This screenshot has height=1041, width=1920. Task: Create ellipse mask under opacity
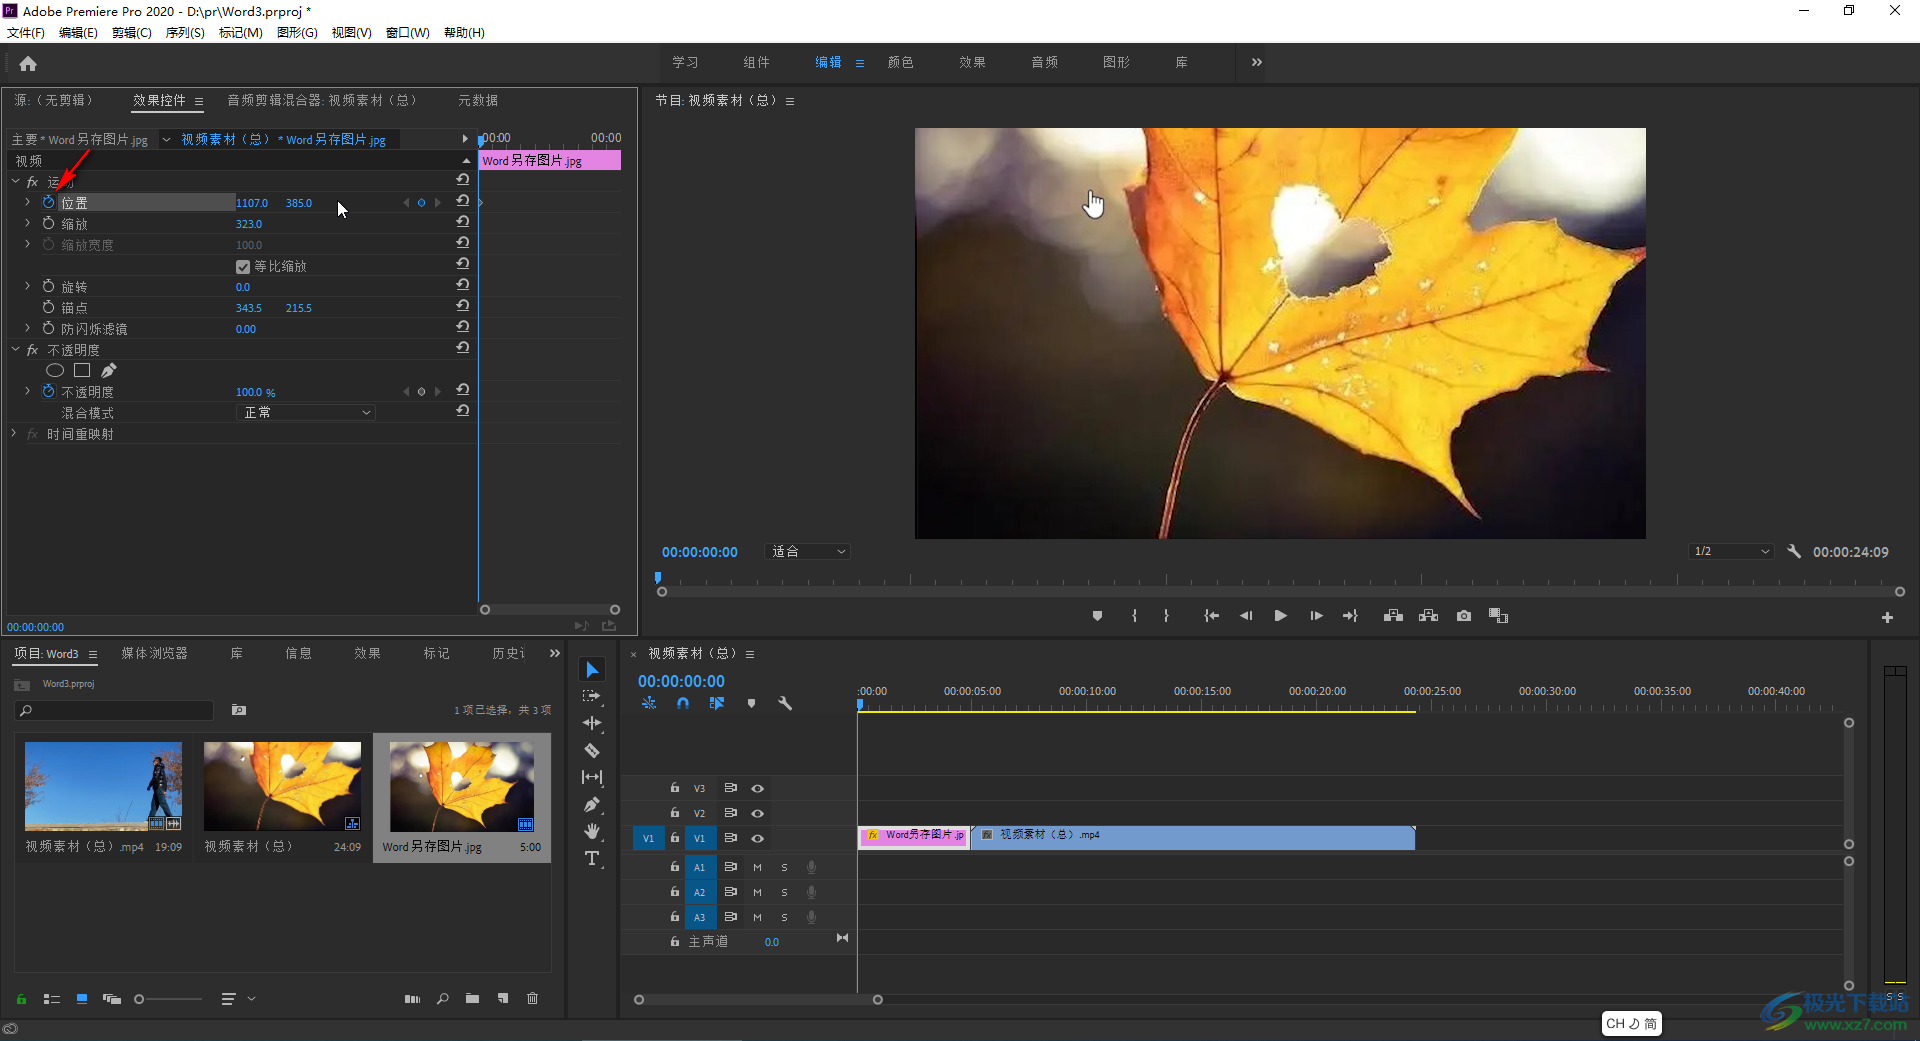pos(55,371)
